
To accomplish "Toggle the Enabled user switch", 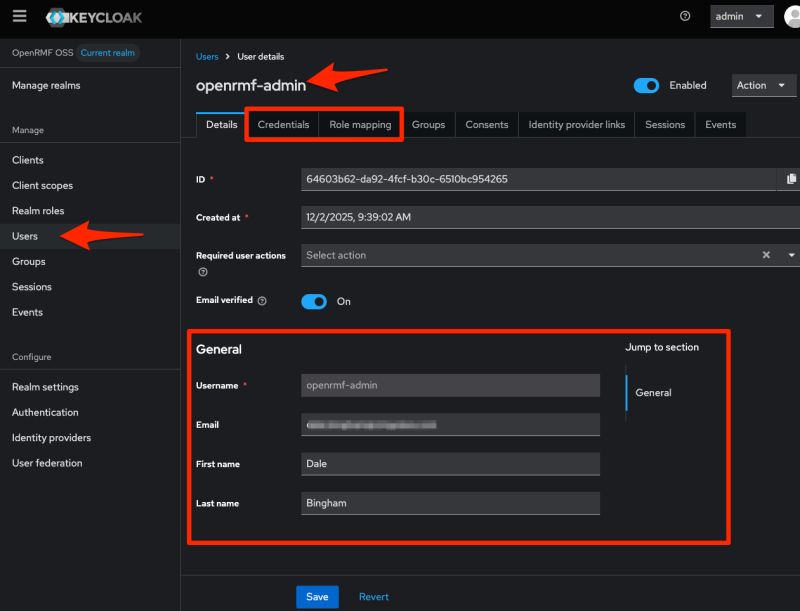I will pyautogui.click(x=646, y=86).
